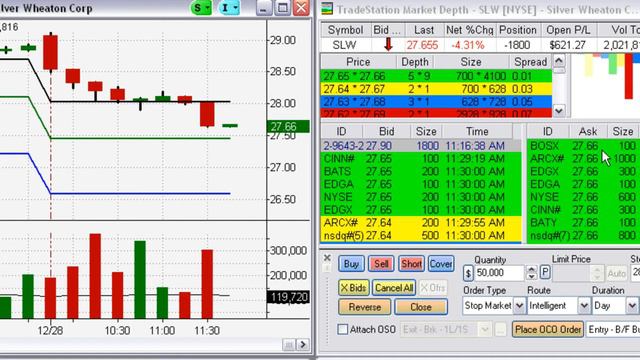Select the NYSE ask row with size 600
Viewport: 640px width, 360px height.
coord(583,197)
